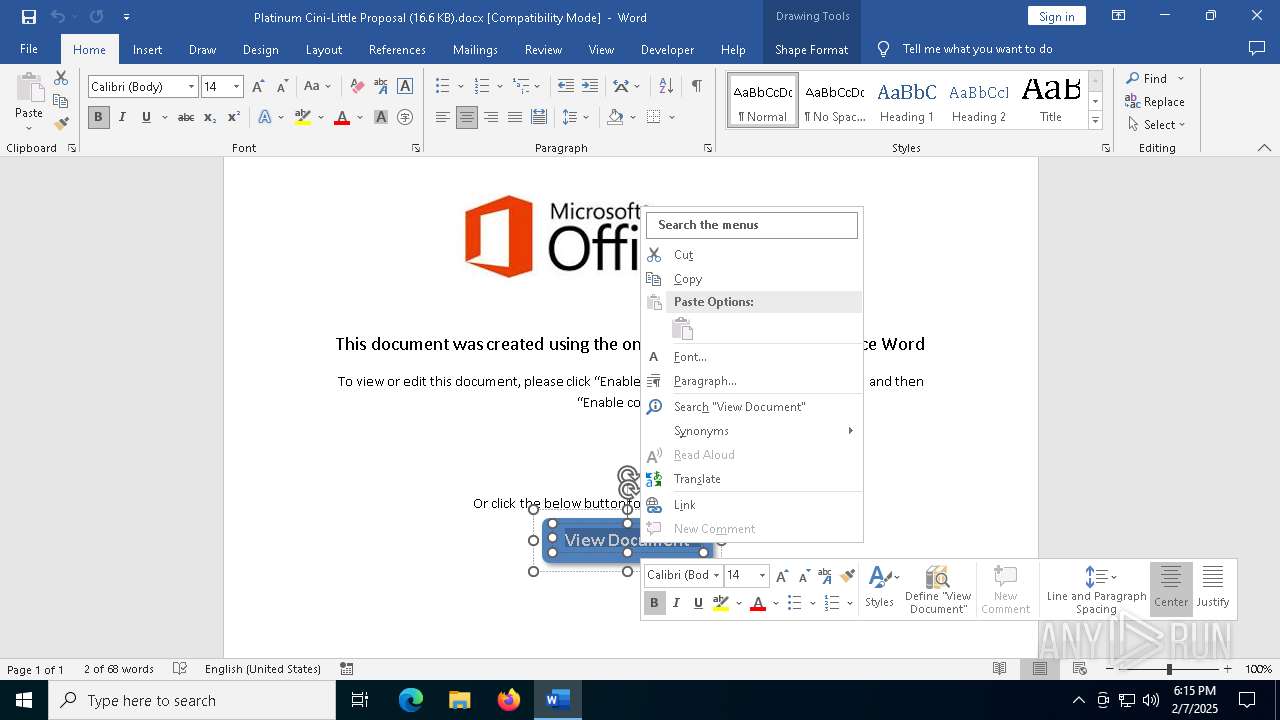The height and width of the screenshot is (720, 1280).
Task: Toggle Justify alignment in ribbon
Action: point(515,117)
